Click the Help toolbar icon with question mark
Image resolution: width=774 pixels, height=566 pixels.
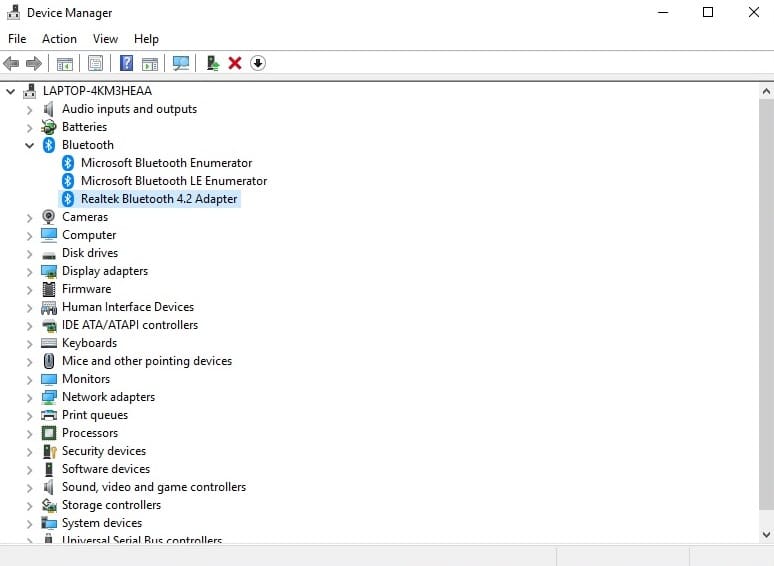click(127, 63)
